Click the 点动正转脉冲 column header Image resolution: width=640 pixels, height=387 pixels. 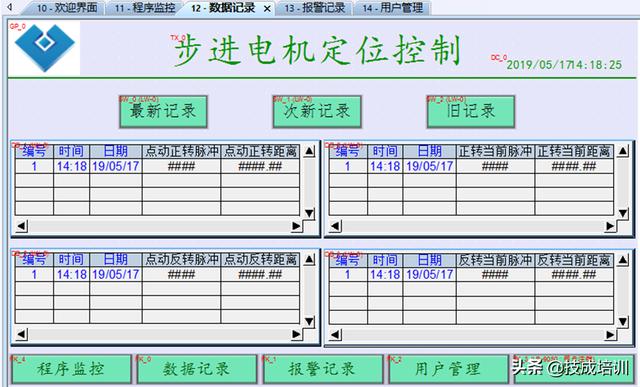point(182,151)
